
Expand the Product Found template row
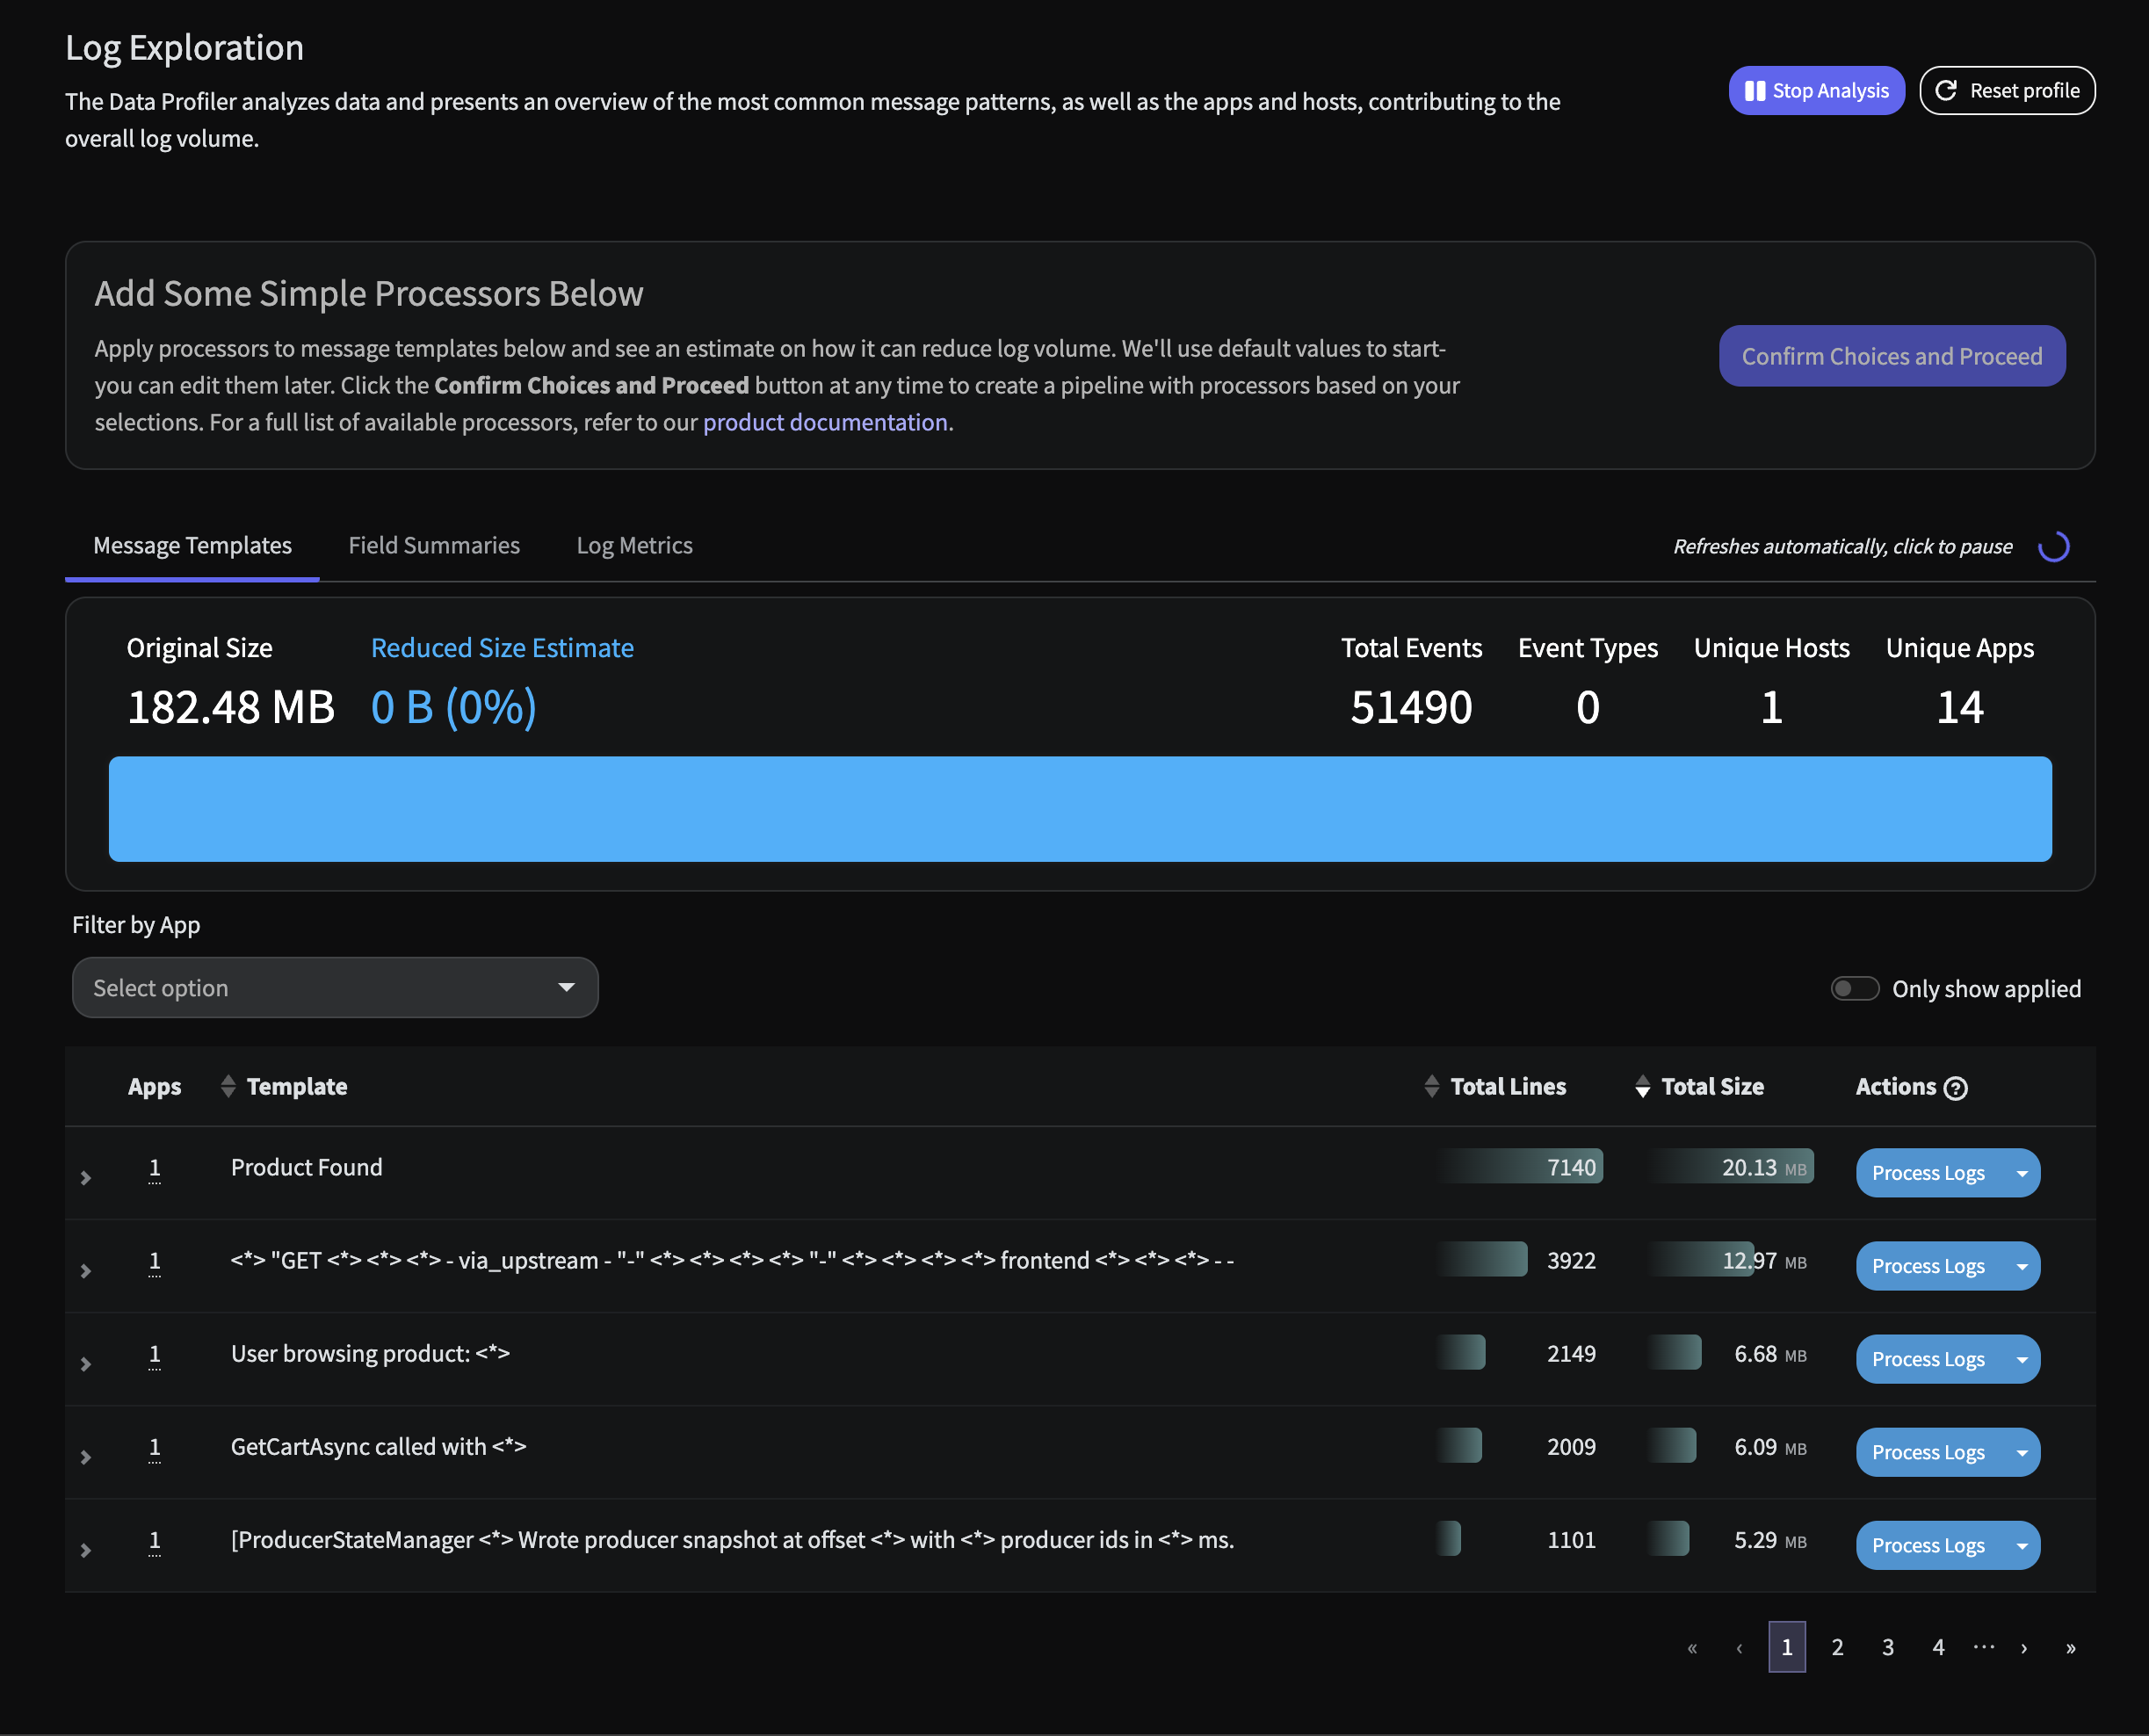click(x=86, y=1177)
